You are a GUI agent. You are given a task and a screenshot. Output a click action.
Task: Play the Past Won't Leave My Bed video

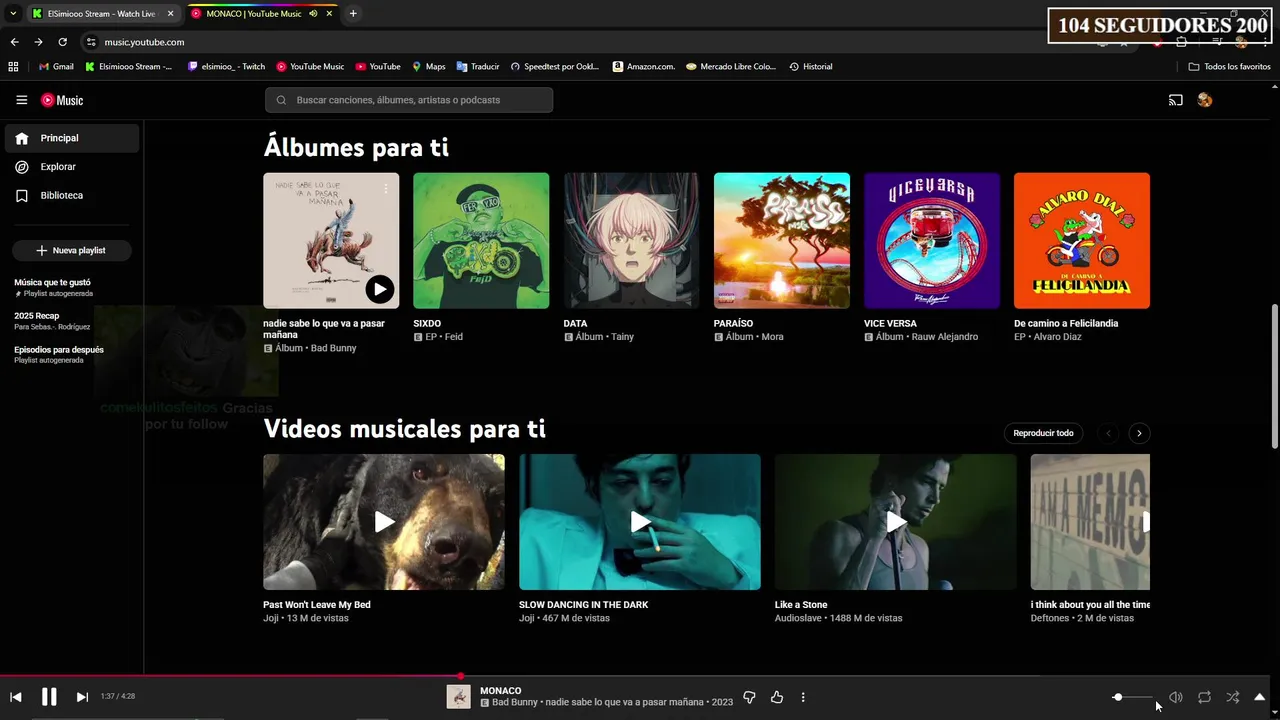(x=384, y=522)
